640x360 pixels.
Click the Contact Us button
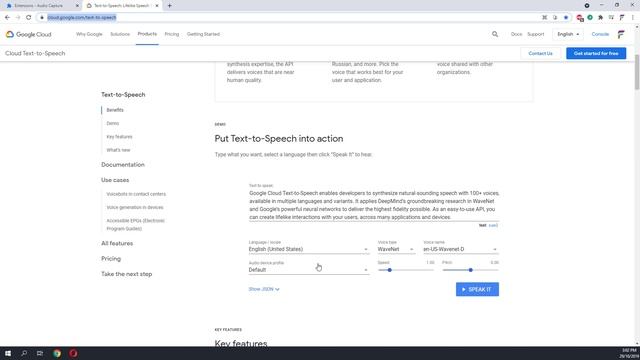pyautogui.click(x=540, y=53)
